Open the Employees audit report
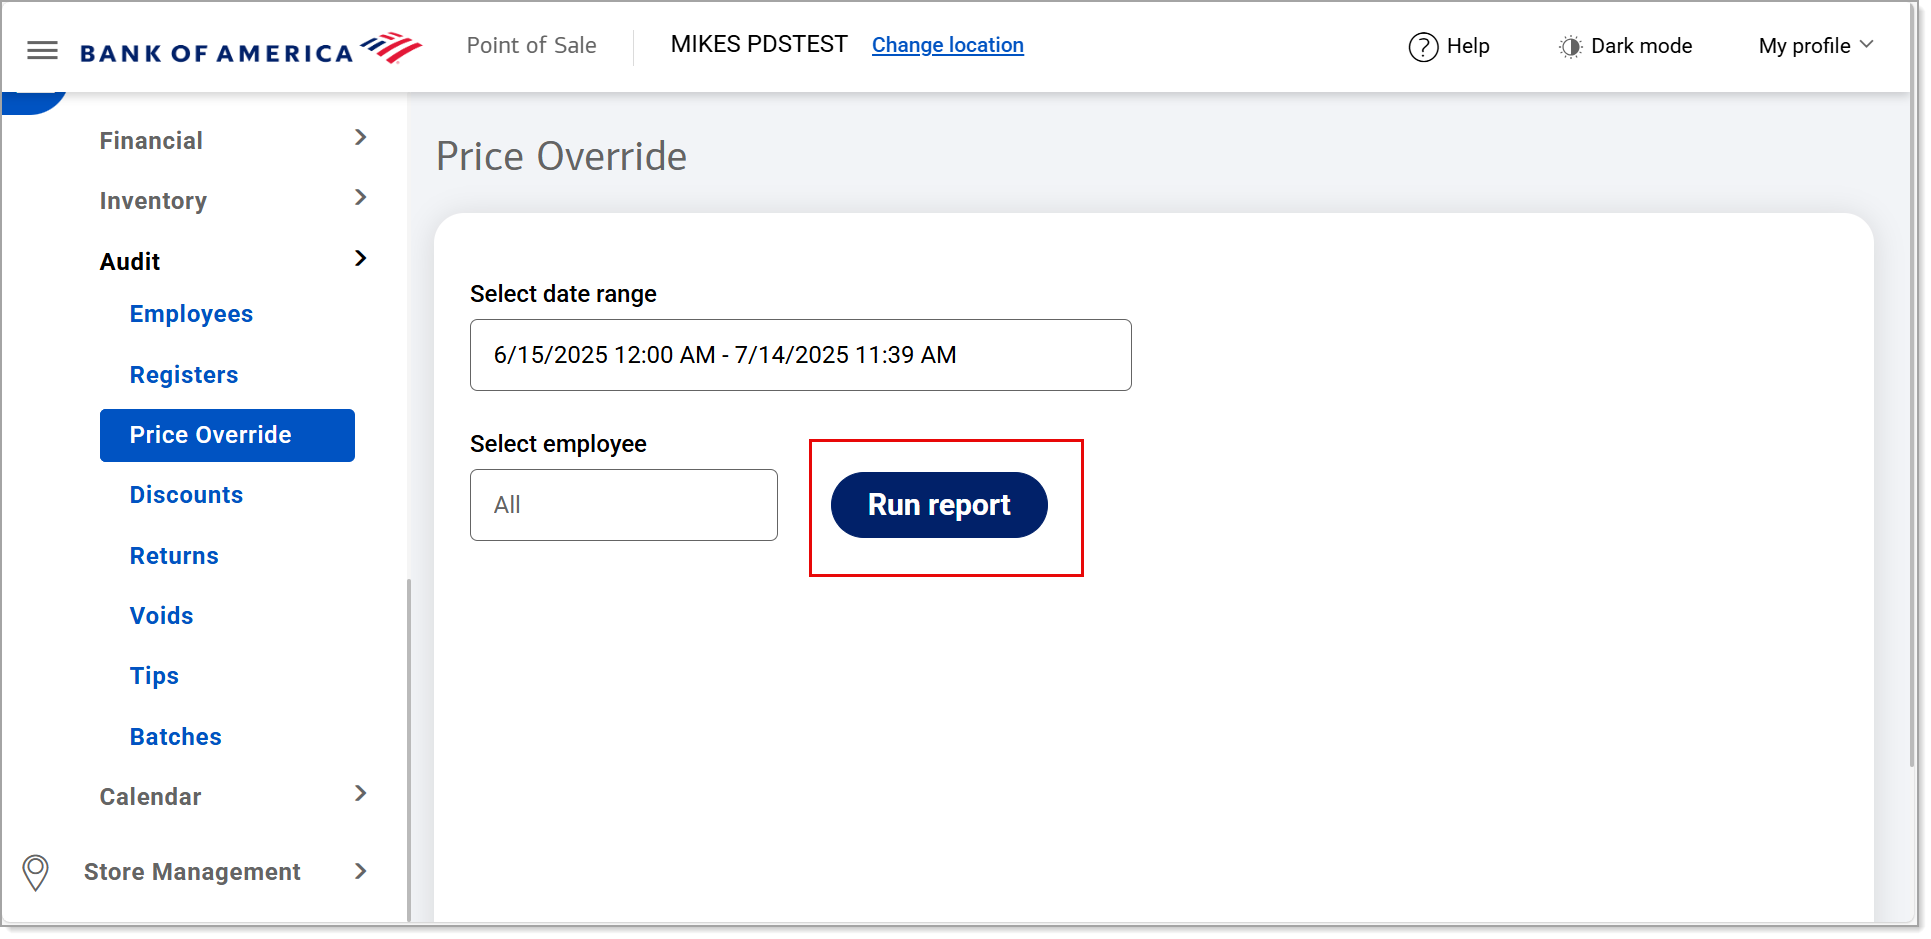Screen dimensions: 1931x939 click(191, 314)
